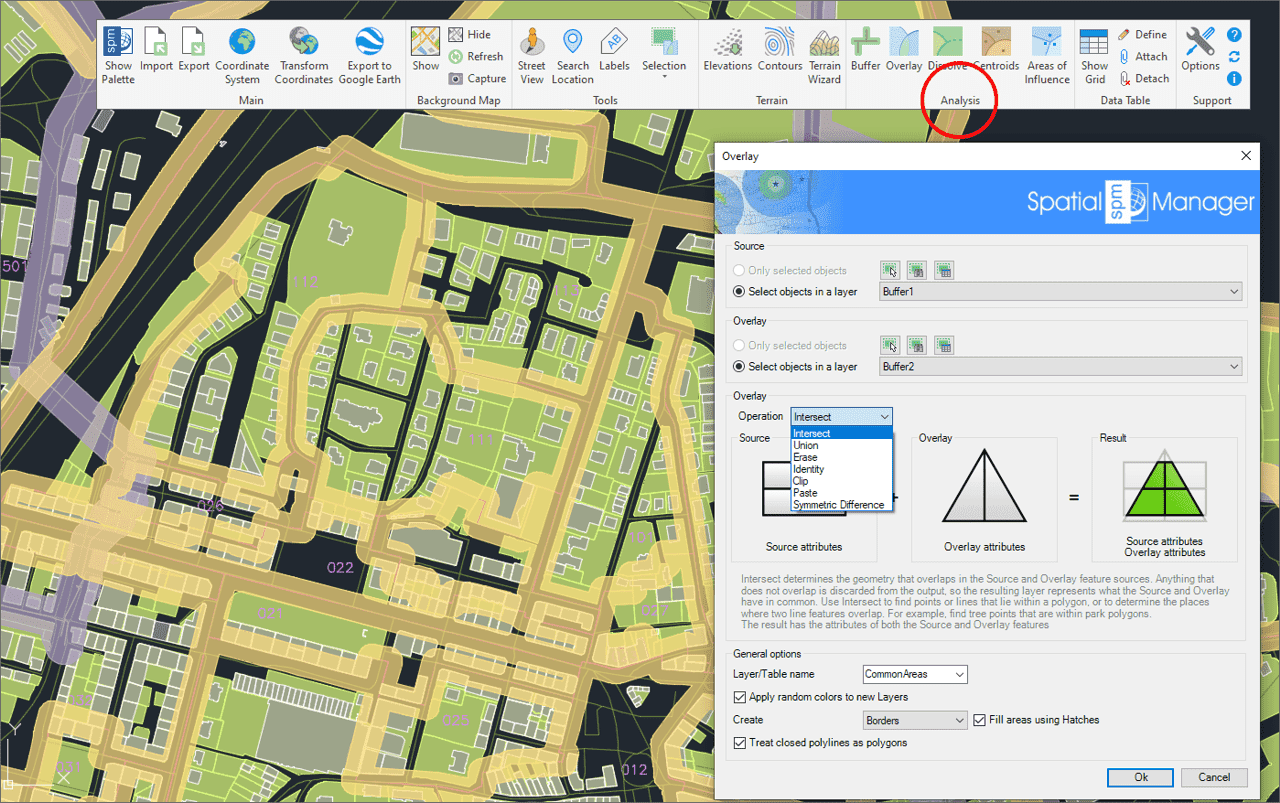This screenshot has width=1280, height=803.
Task: Toggle Treat closed polylines as polygons
Action: coord(740,743)
